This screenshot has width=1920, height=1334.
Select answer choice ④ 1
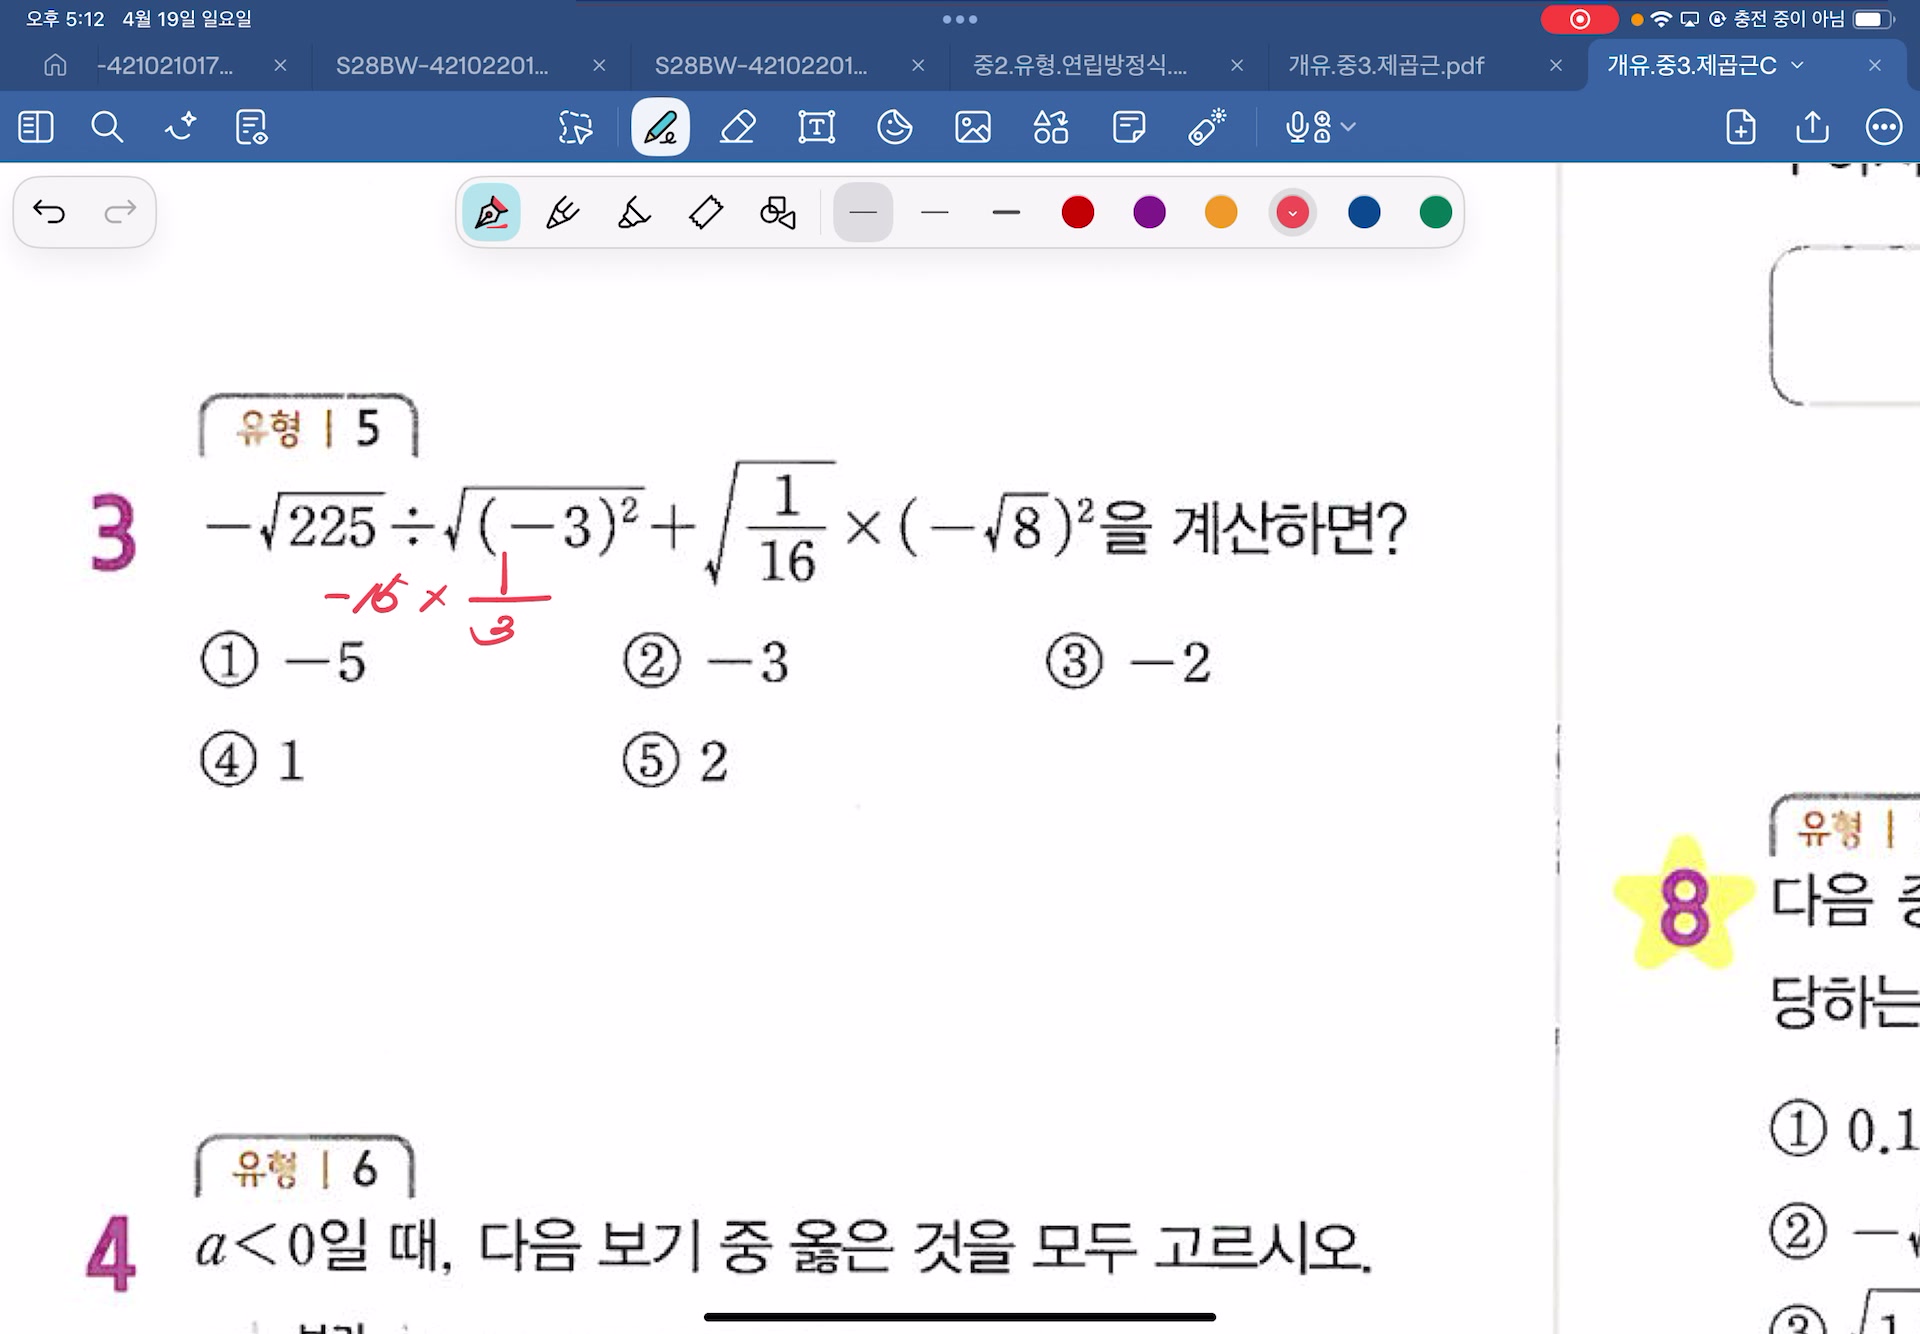coord(253,760)
